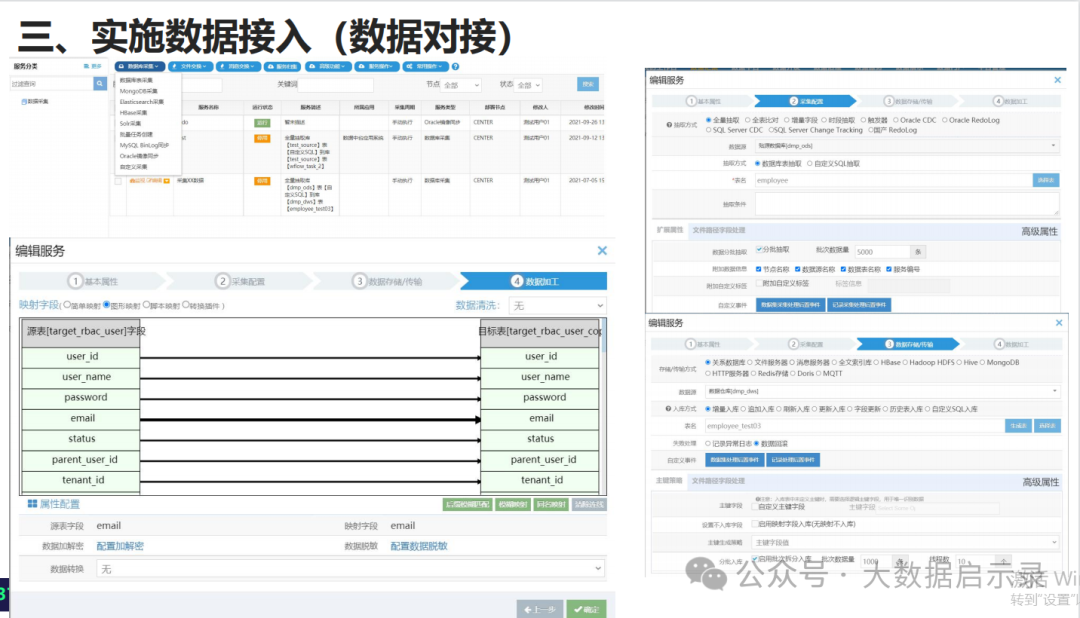The height and width of the screenshot is (618, 1080).
Task: Click the 数据采集 tree node icon in the sidebar
Action: [x=24, y=101]
